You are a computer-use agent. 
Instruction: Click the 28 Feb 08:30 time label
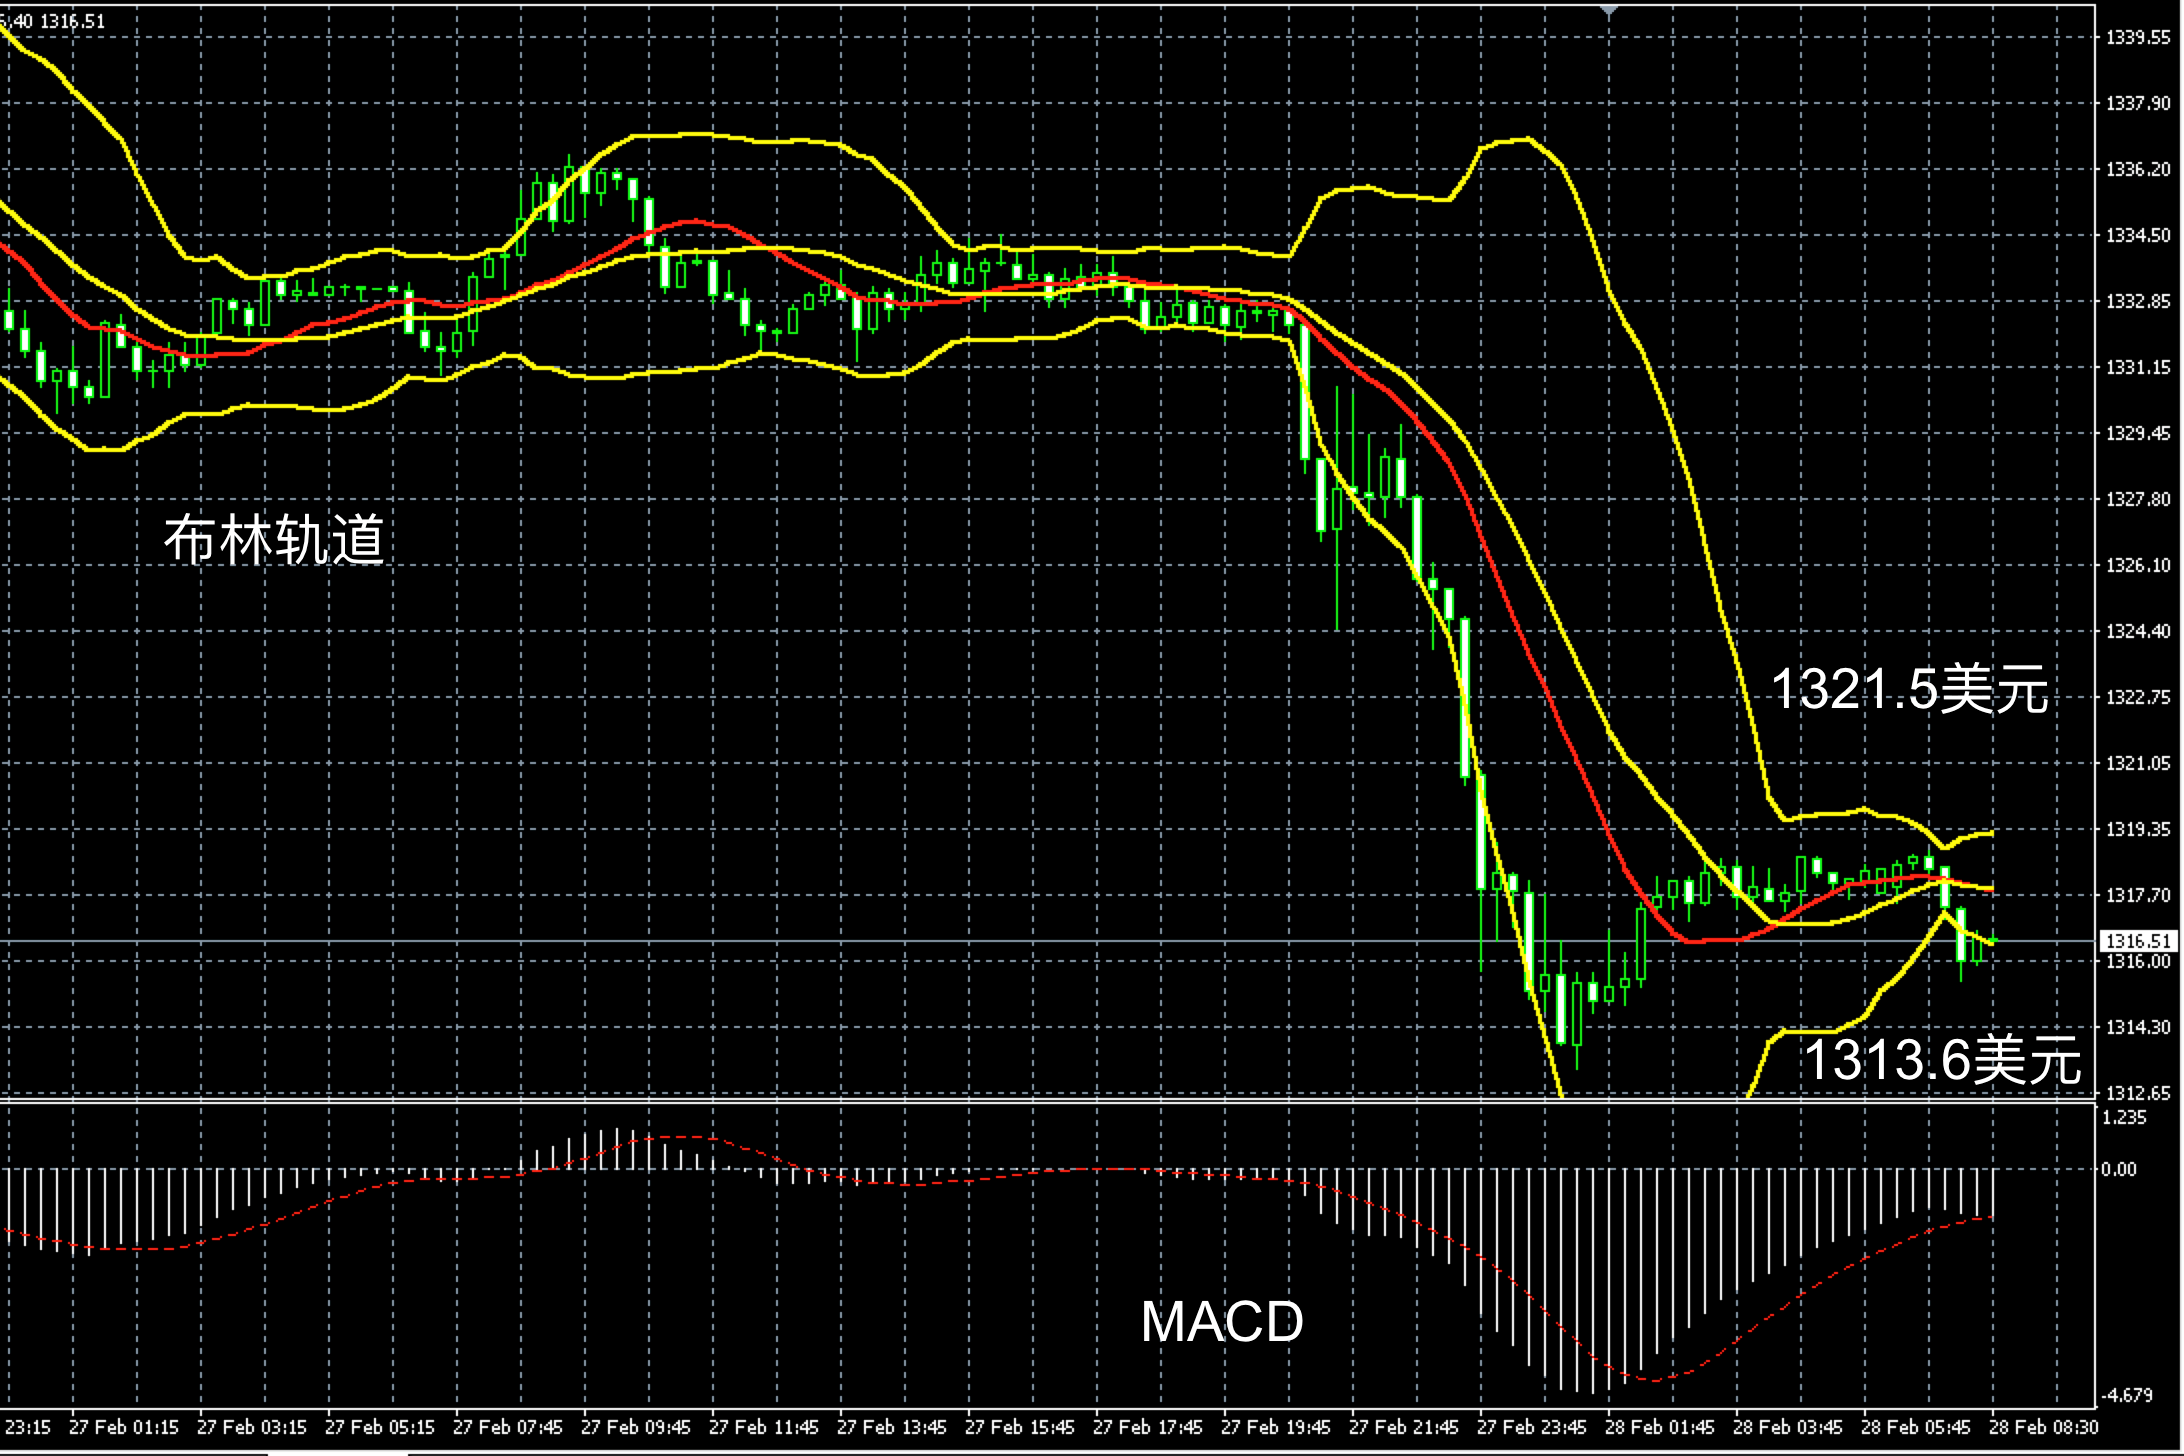coord(2044,1427)
